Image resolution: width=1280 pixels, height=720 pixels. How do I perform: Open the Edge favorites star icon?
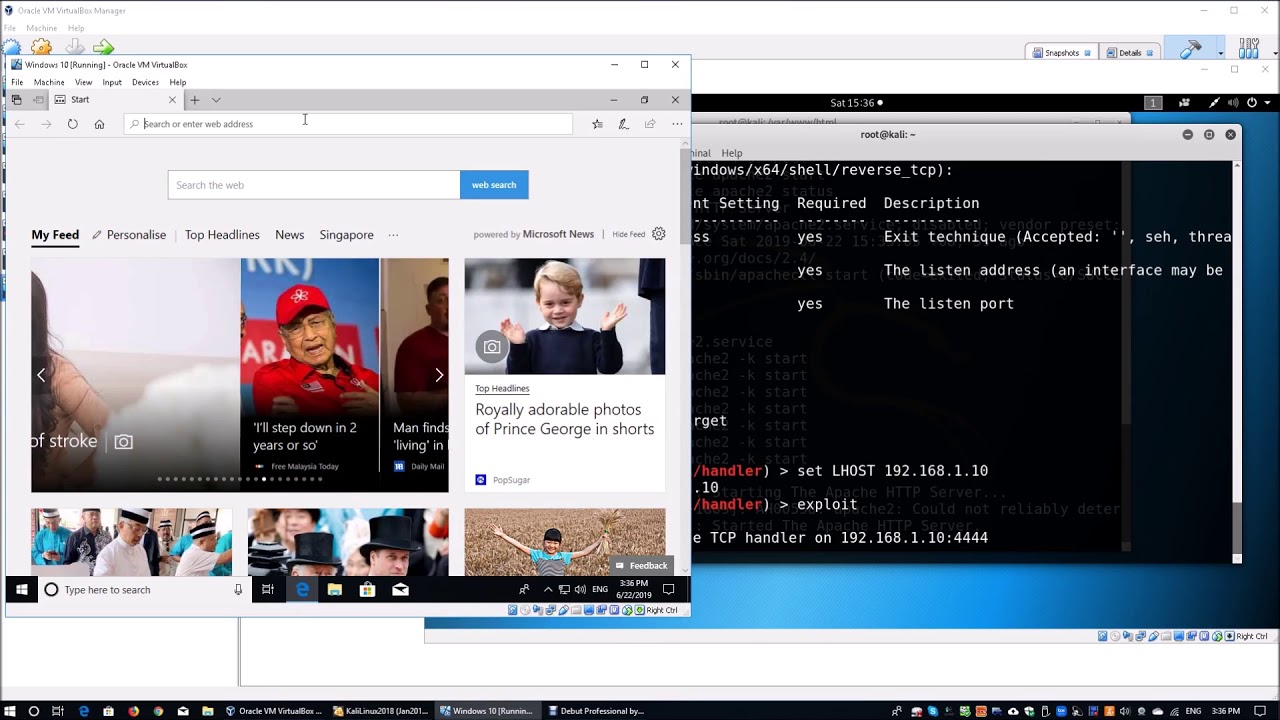point(597,124)
